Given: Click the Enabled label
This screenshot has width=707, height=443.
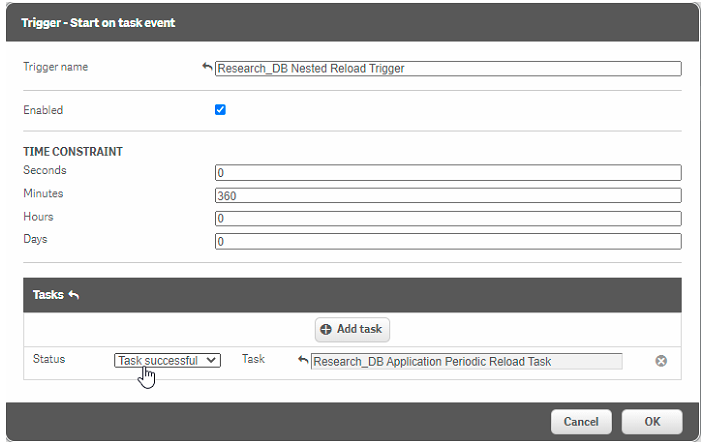Looking at the screenshot, I should [43, 110].
